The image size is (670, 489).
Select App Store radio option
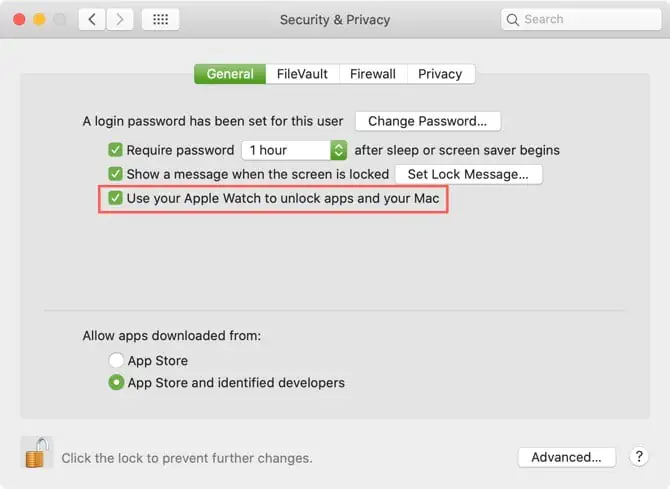point(117,360)
